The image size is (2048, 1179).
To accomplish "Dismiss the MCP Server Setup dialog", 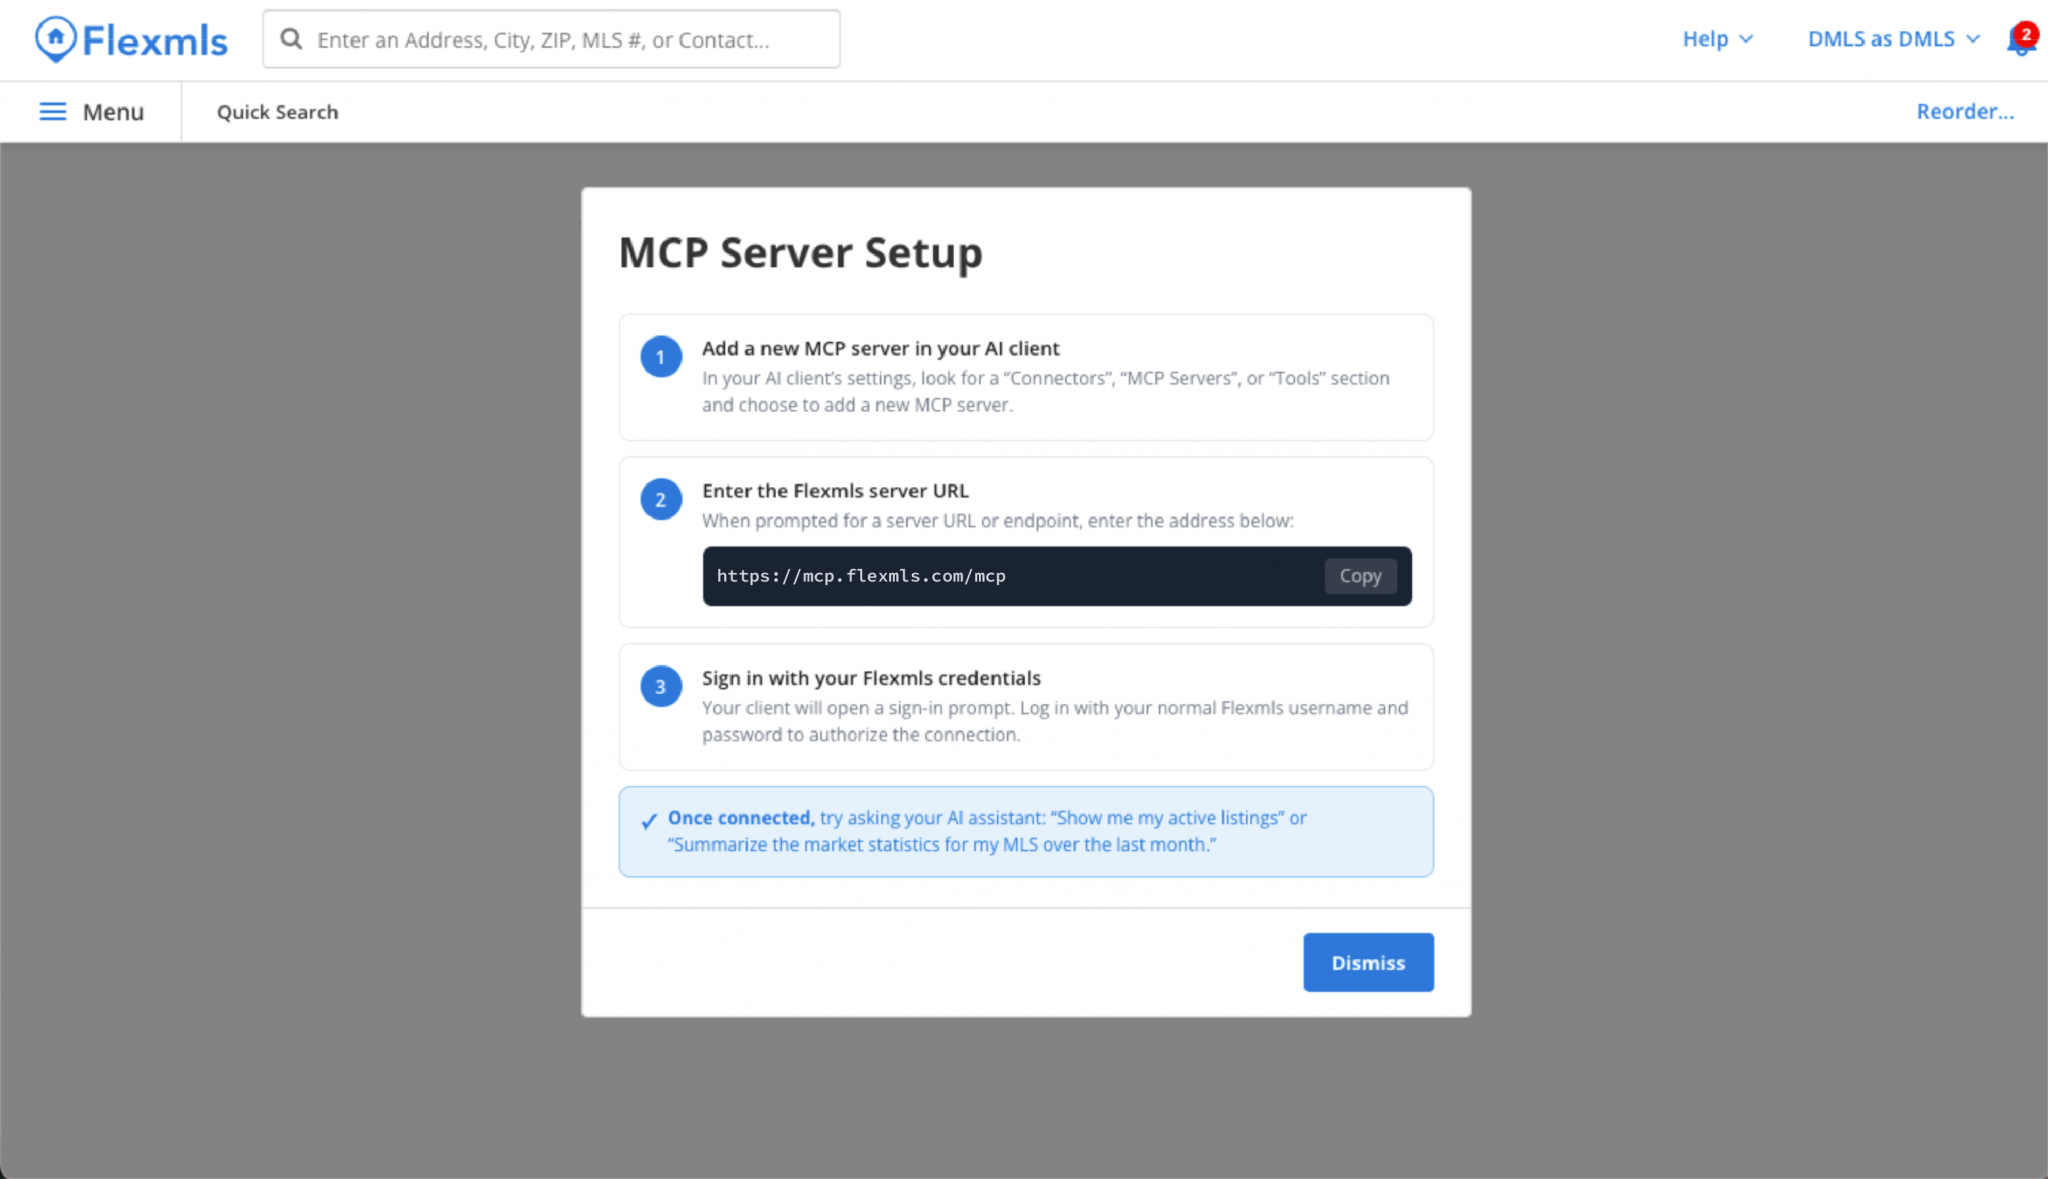I will click(x=1368, y=962).
